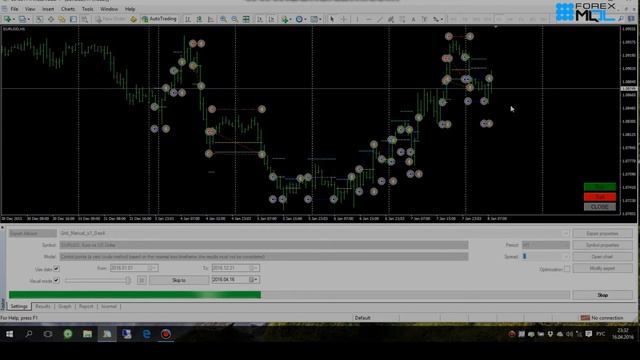This screenshot has height=360, width=640.
Task: Open the Symbol dropdown
Action: click(x=264, y=245)
